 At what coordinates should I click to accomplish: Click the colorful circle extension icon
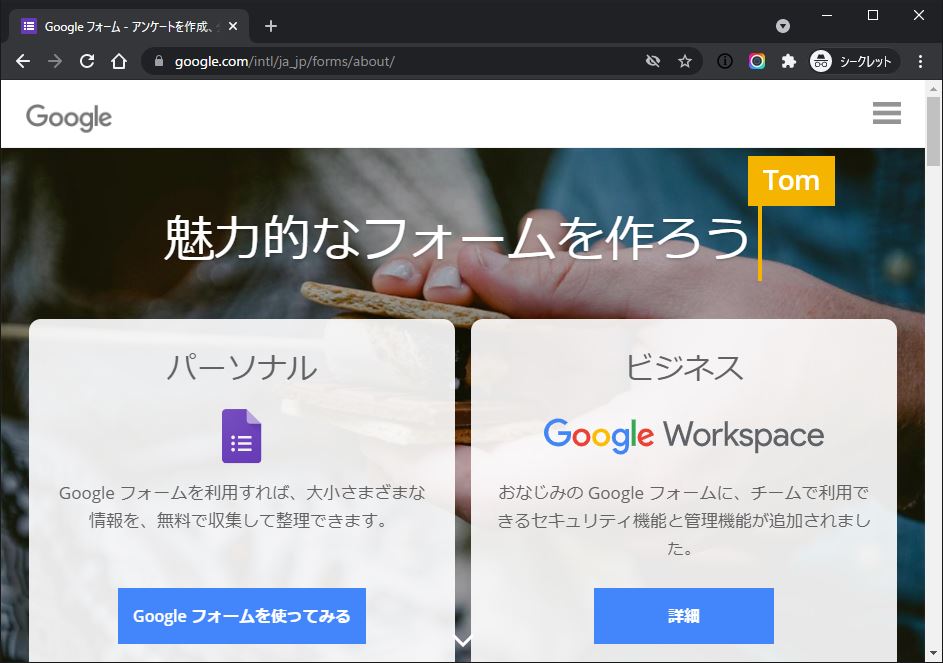pyautogui.click(x=757, y=61)
